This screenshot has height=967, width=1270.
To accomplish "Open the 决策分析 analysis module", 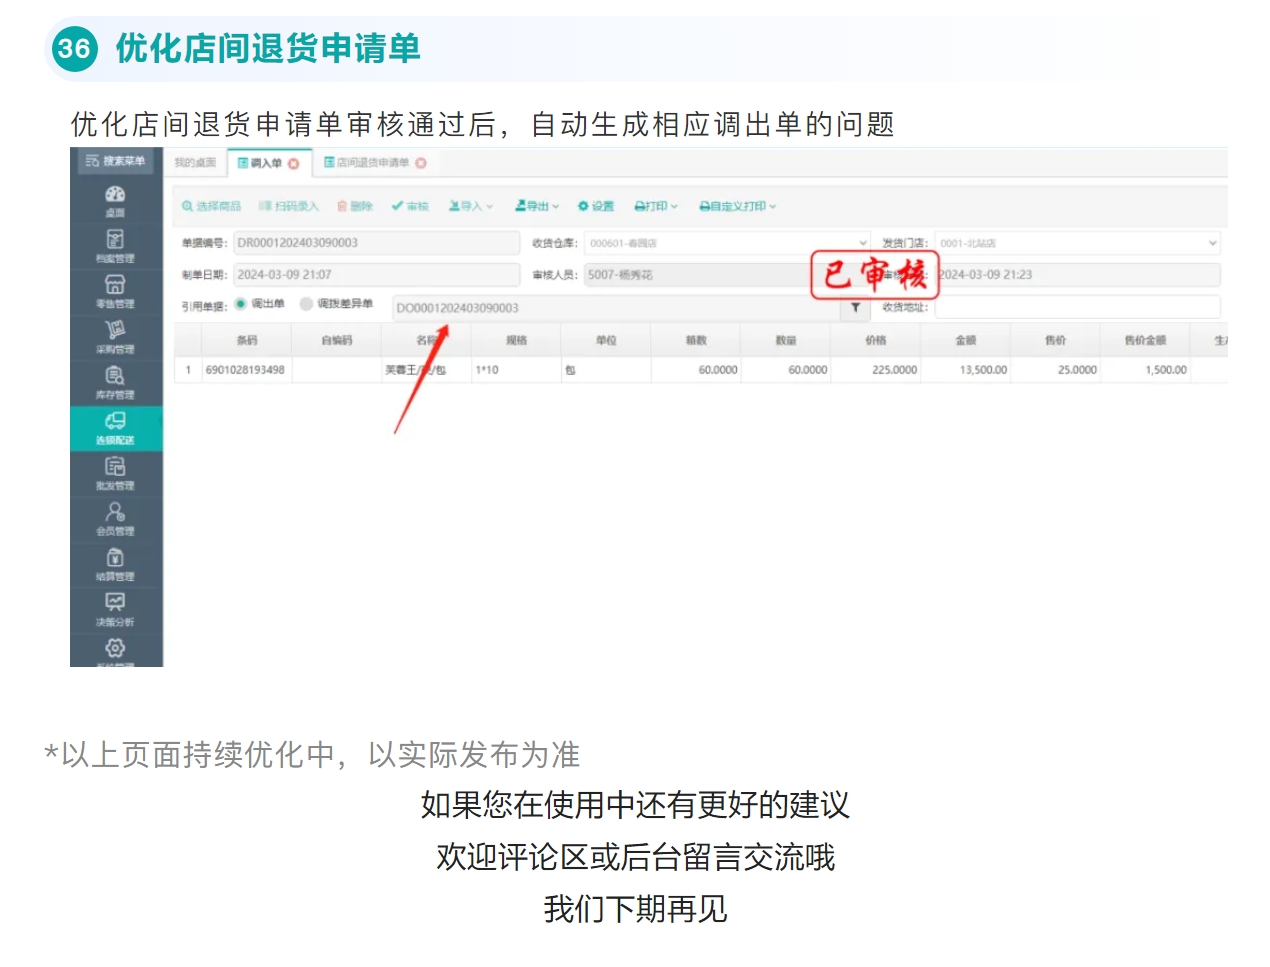I will pyautogui.click(x=115, y=610).
